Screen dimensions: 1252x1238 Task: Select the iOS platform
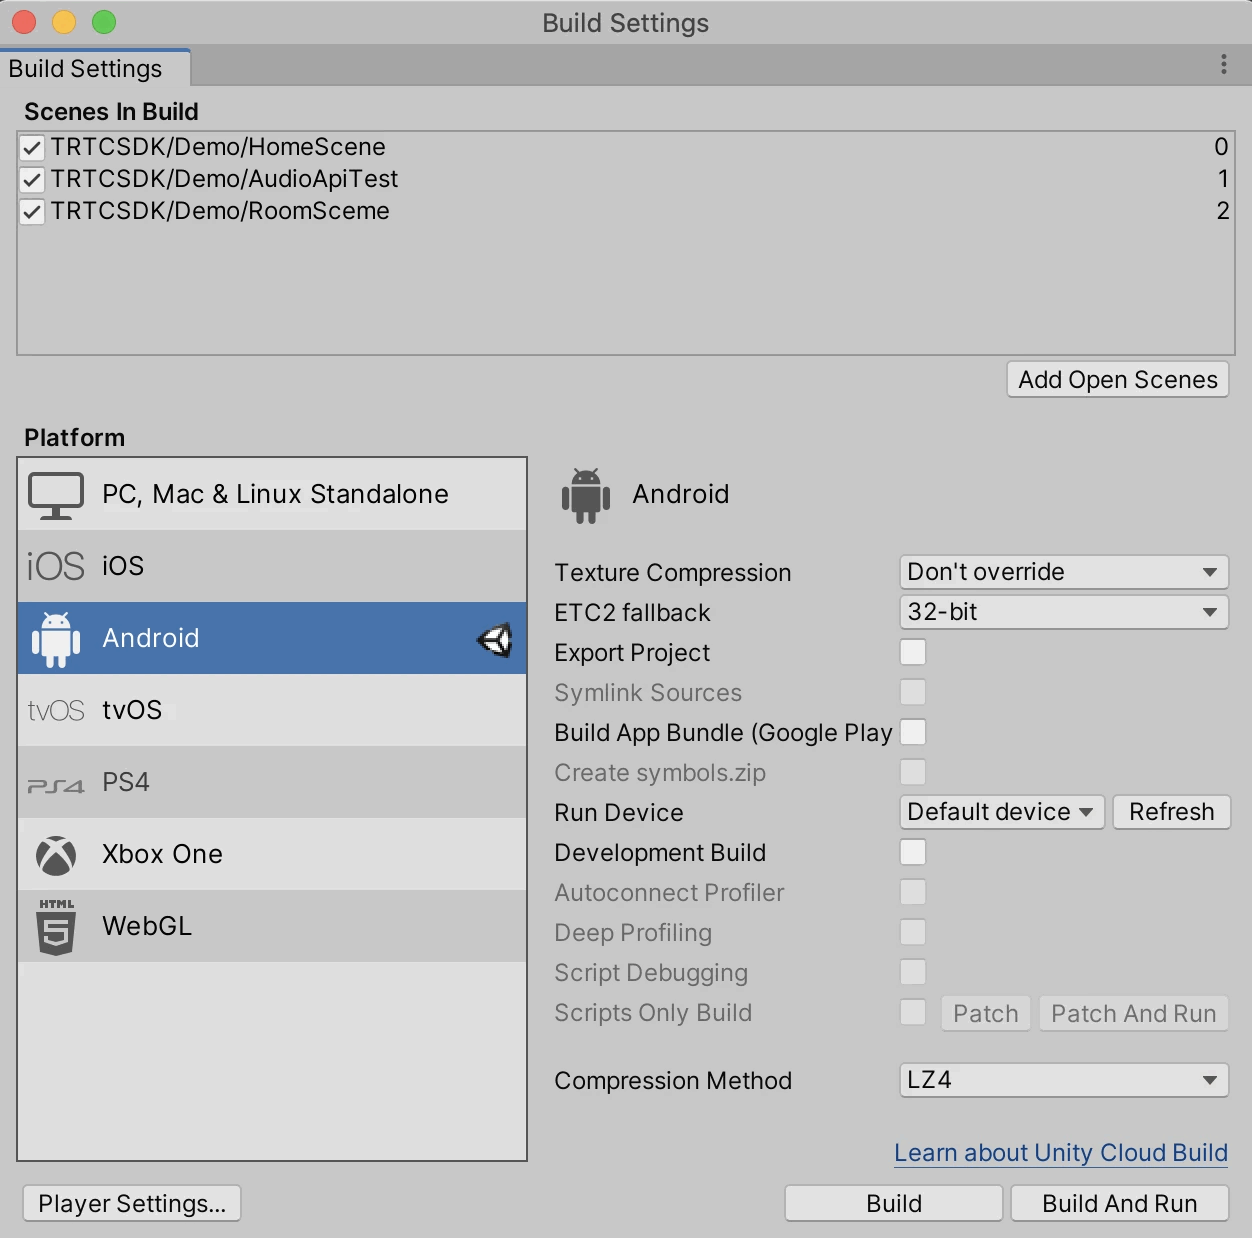(x=272, y=566)
